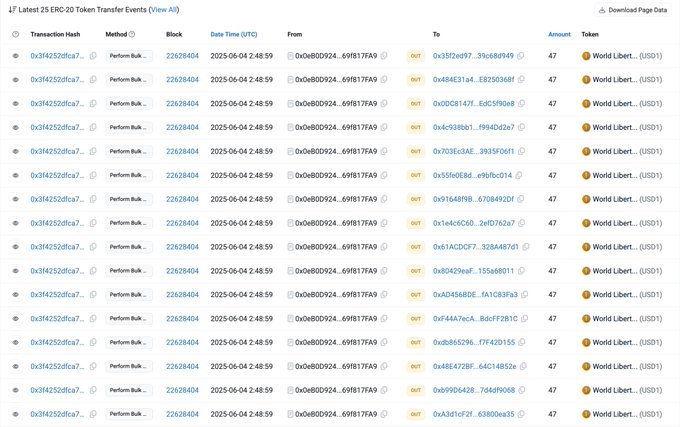Open block 22628404 in the 0x703Ec3AE row
680x427 pixels.
click(182, 152)
